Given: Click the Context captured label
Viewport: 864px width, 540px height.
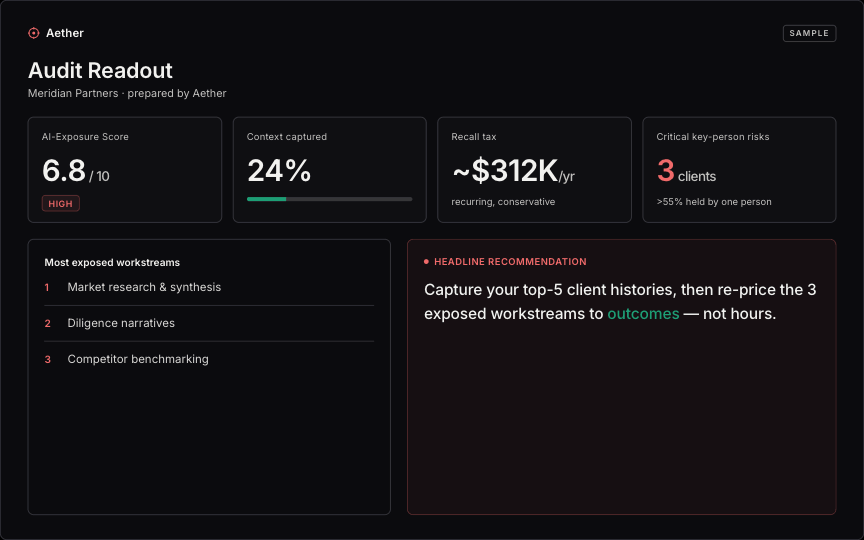Looking at the screenshot, I should pos(287,137).
